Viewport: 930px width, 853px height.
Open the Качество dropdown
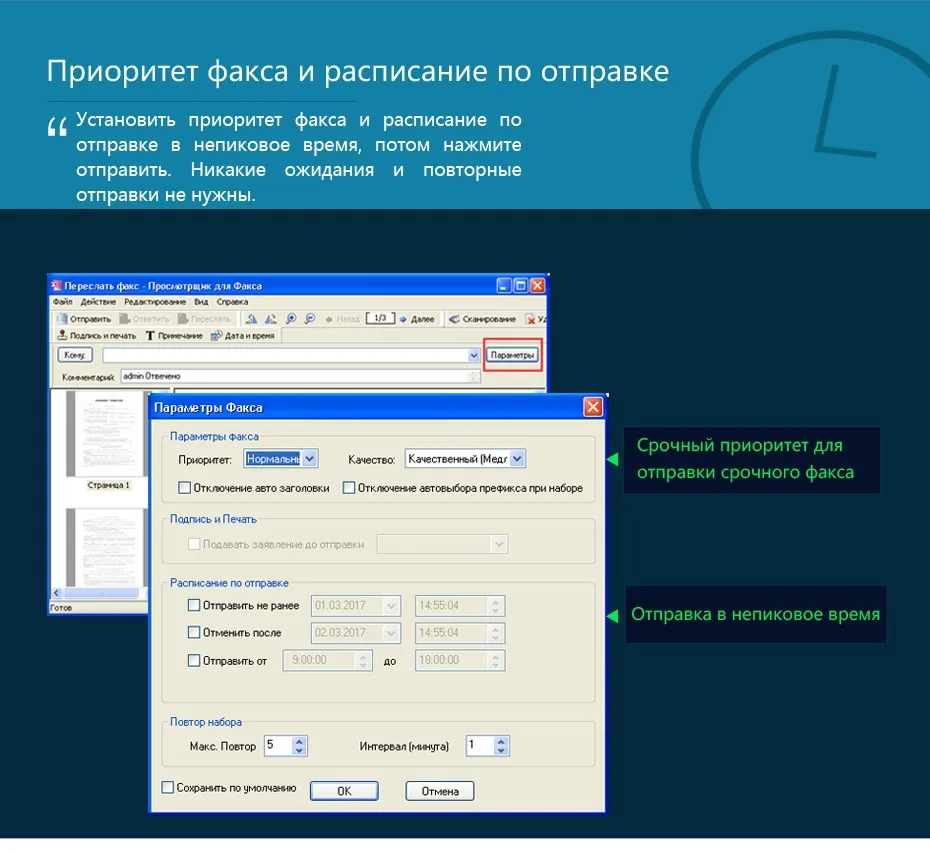517,459
